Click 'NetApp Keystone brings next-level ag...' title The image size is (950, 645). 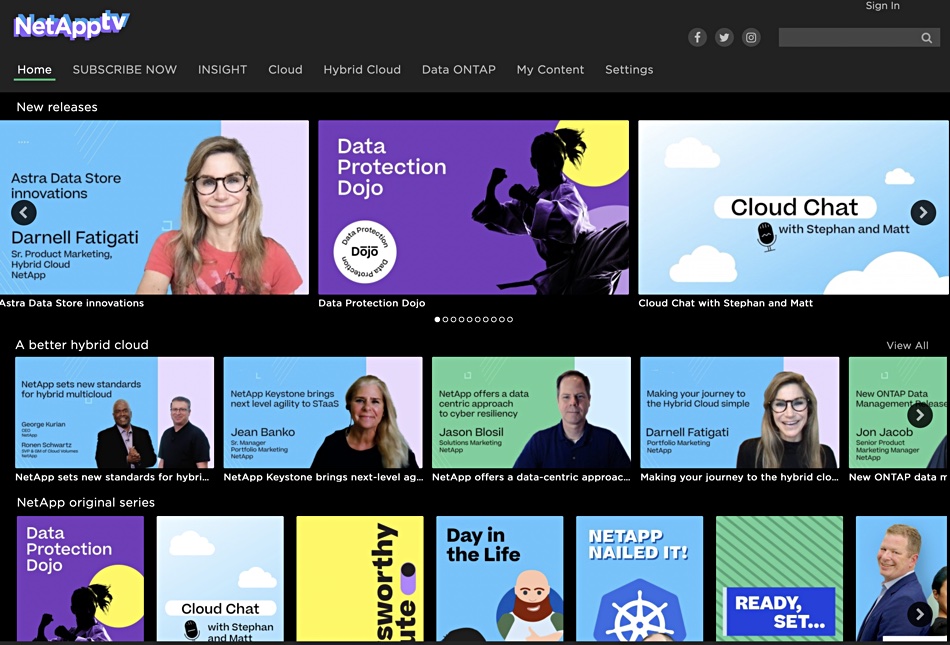coord(324,477)
